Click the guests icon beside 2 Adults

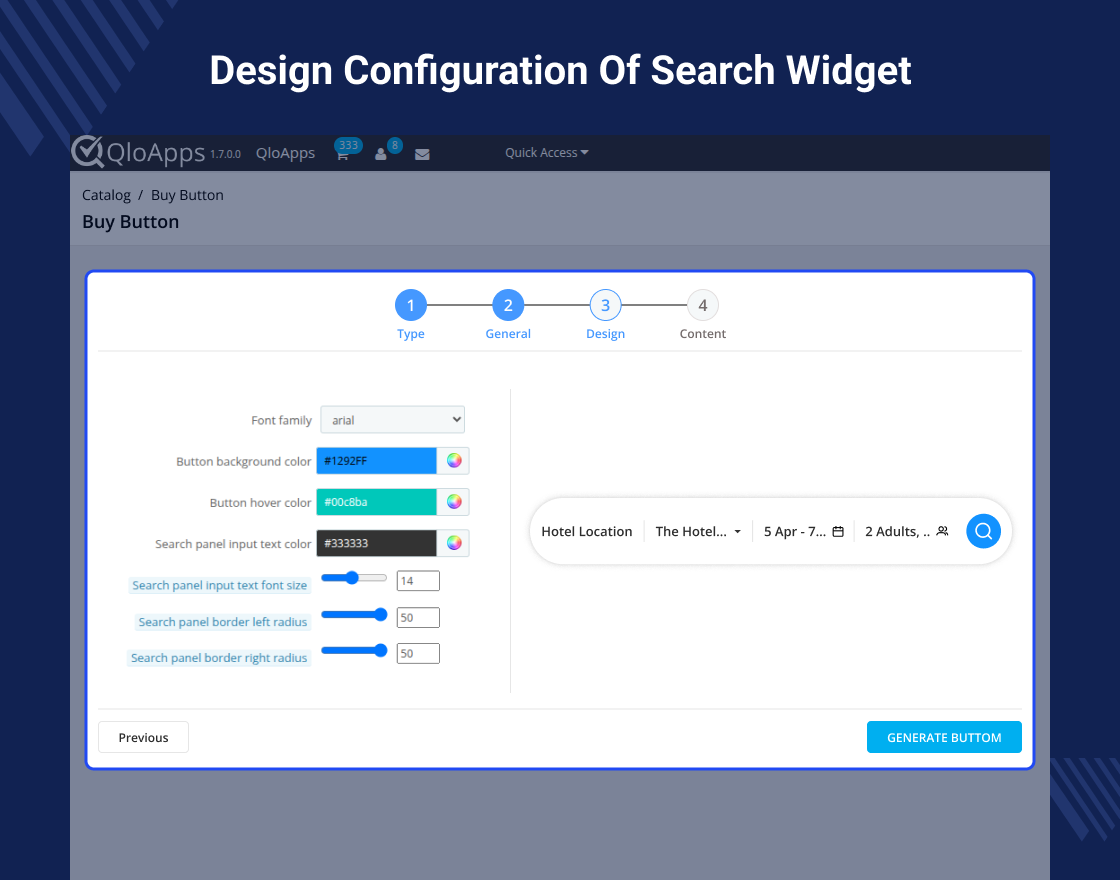[942, 531]
